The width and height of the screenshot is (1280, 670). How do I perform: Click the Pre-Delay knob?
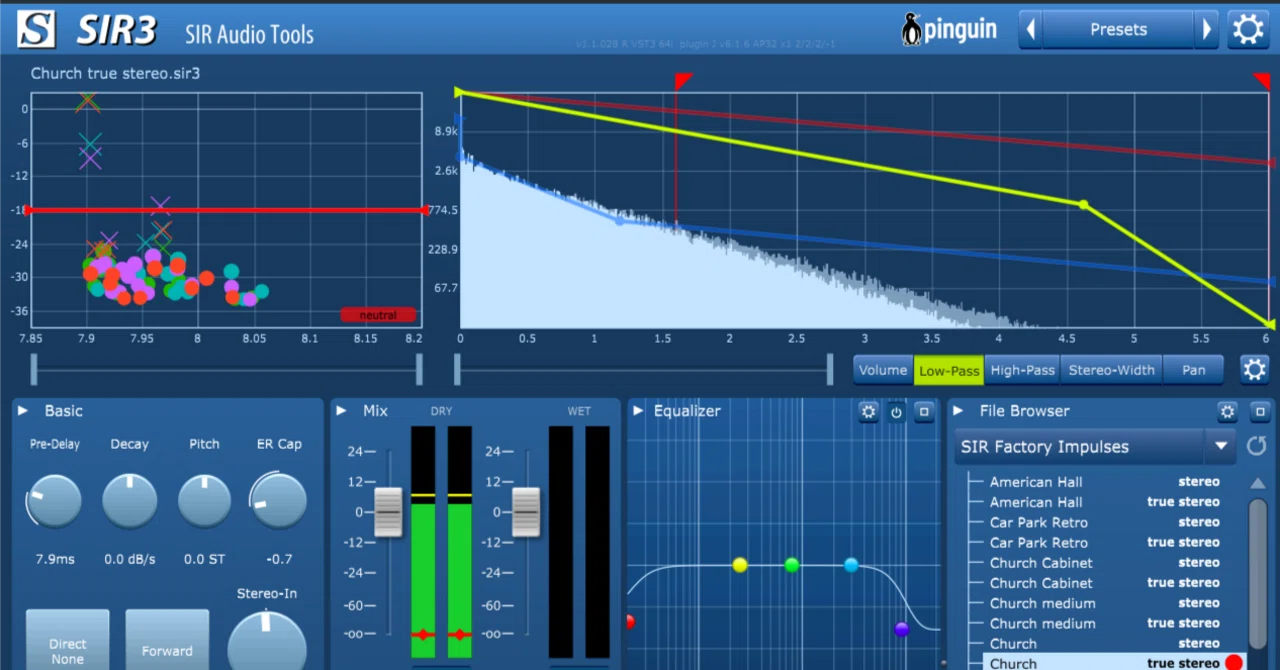coord(54,501)
